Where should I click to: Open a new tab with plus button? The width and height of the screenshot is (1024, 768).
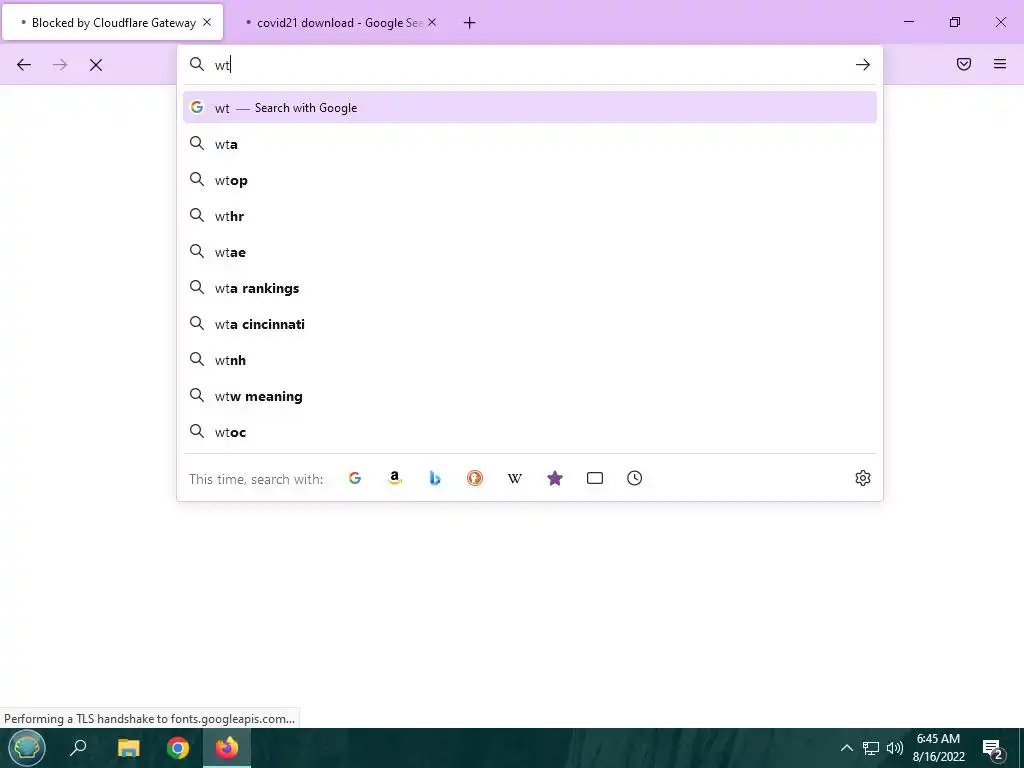(470, 23)
